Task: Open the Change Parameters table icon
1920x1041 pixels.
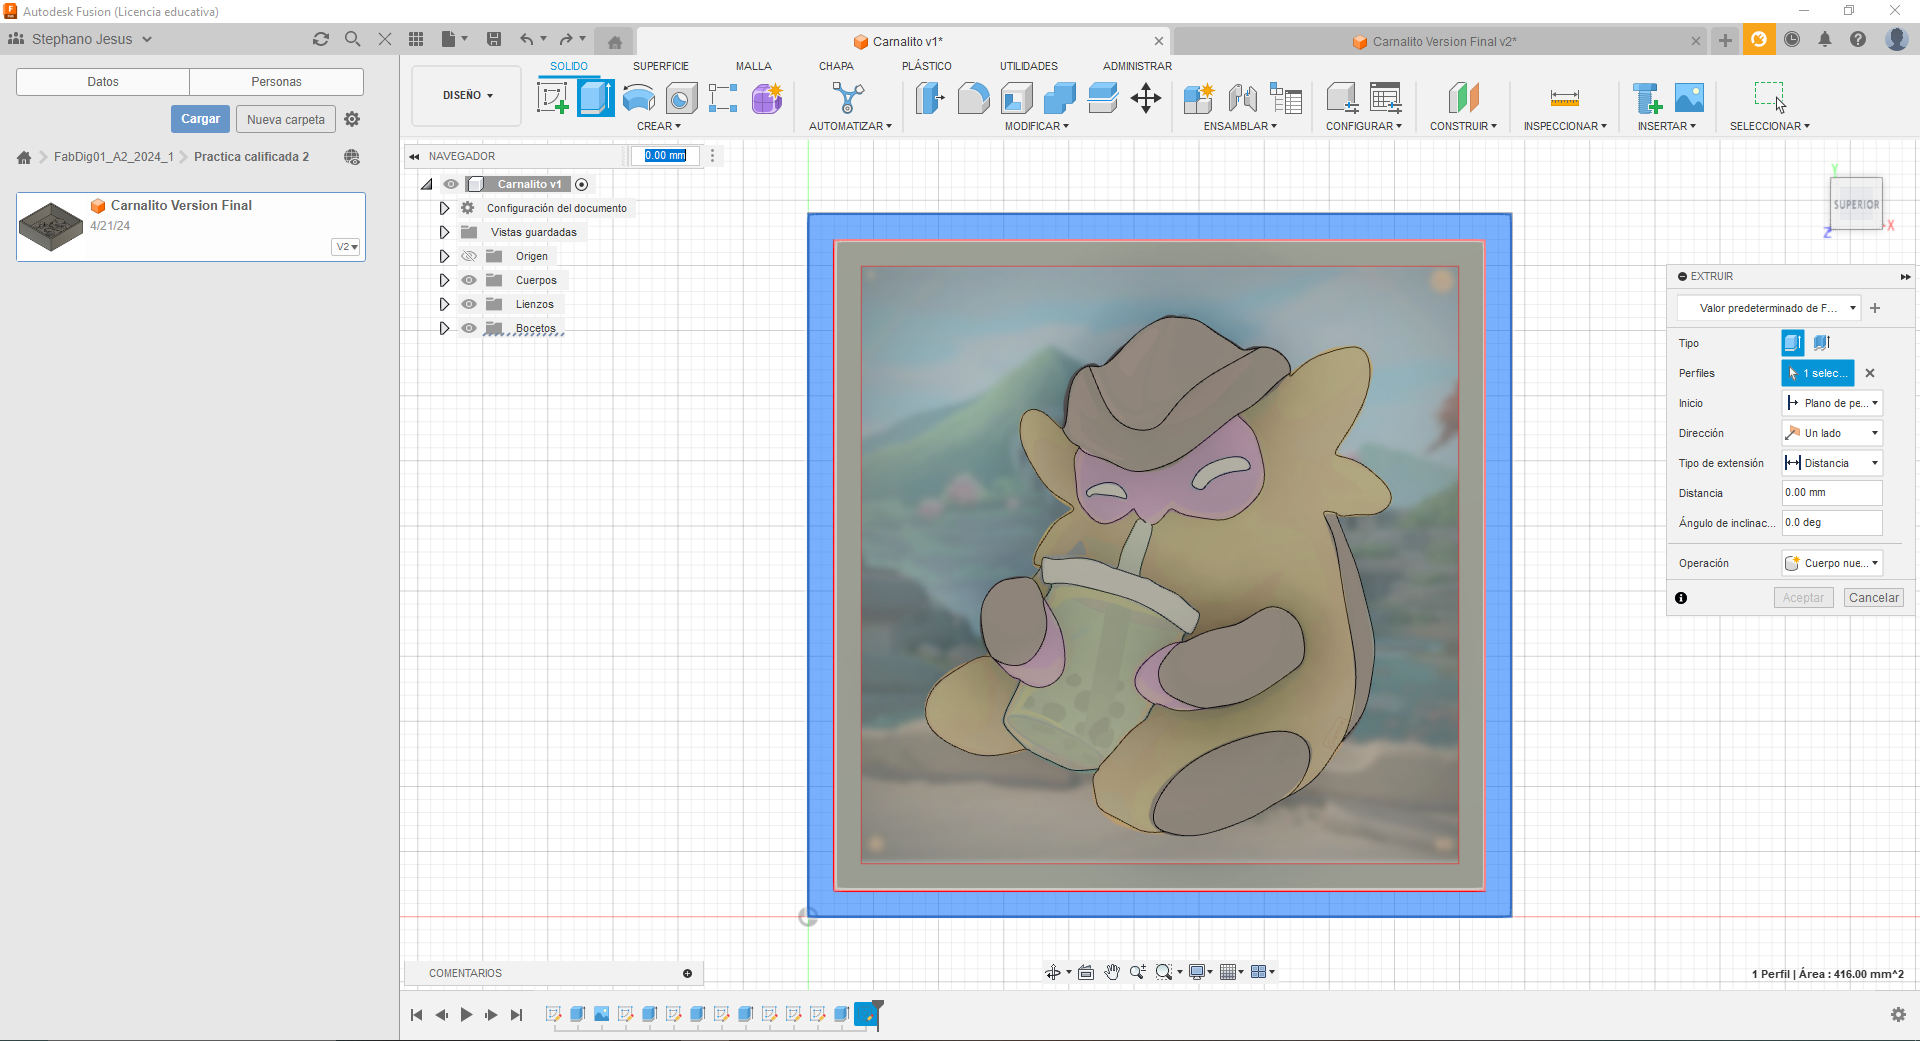Action: [1385, 98]
